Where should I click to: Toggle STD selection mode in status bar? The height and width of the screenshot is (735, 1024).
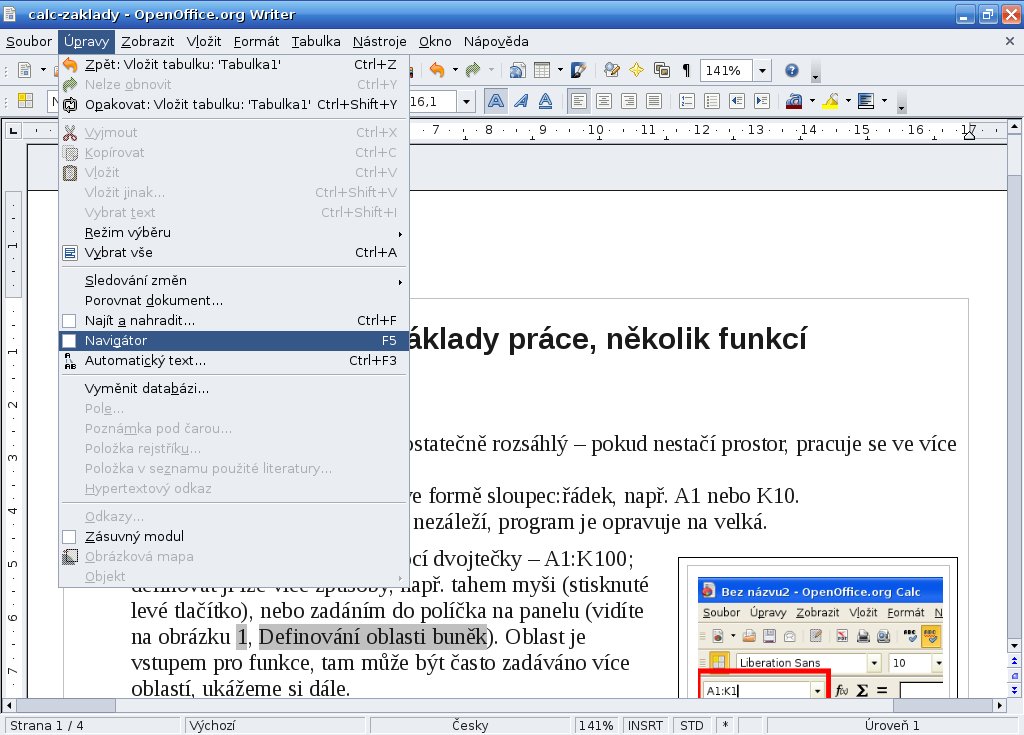[x=692, y=725]
